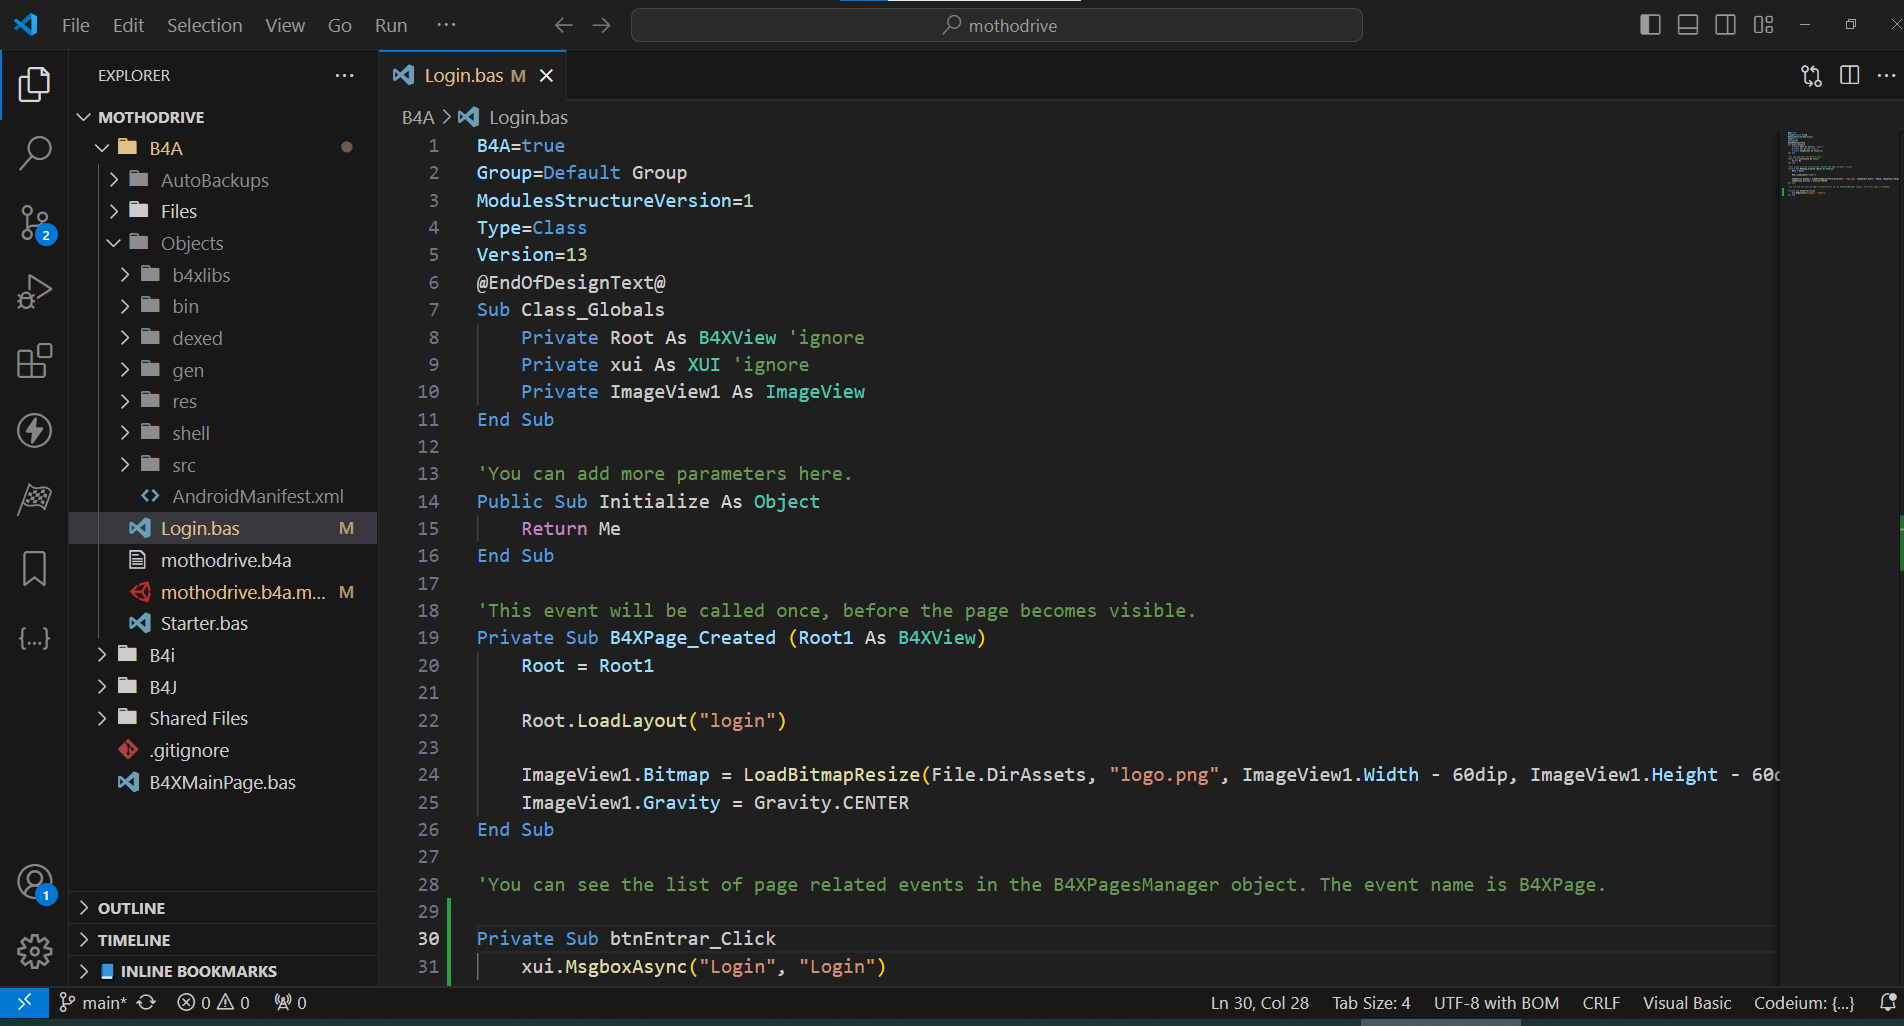Open the checkered flag activity bar view
The width and height of the screenshot is (1904, 1026).
34,500
